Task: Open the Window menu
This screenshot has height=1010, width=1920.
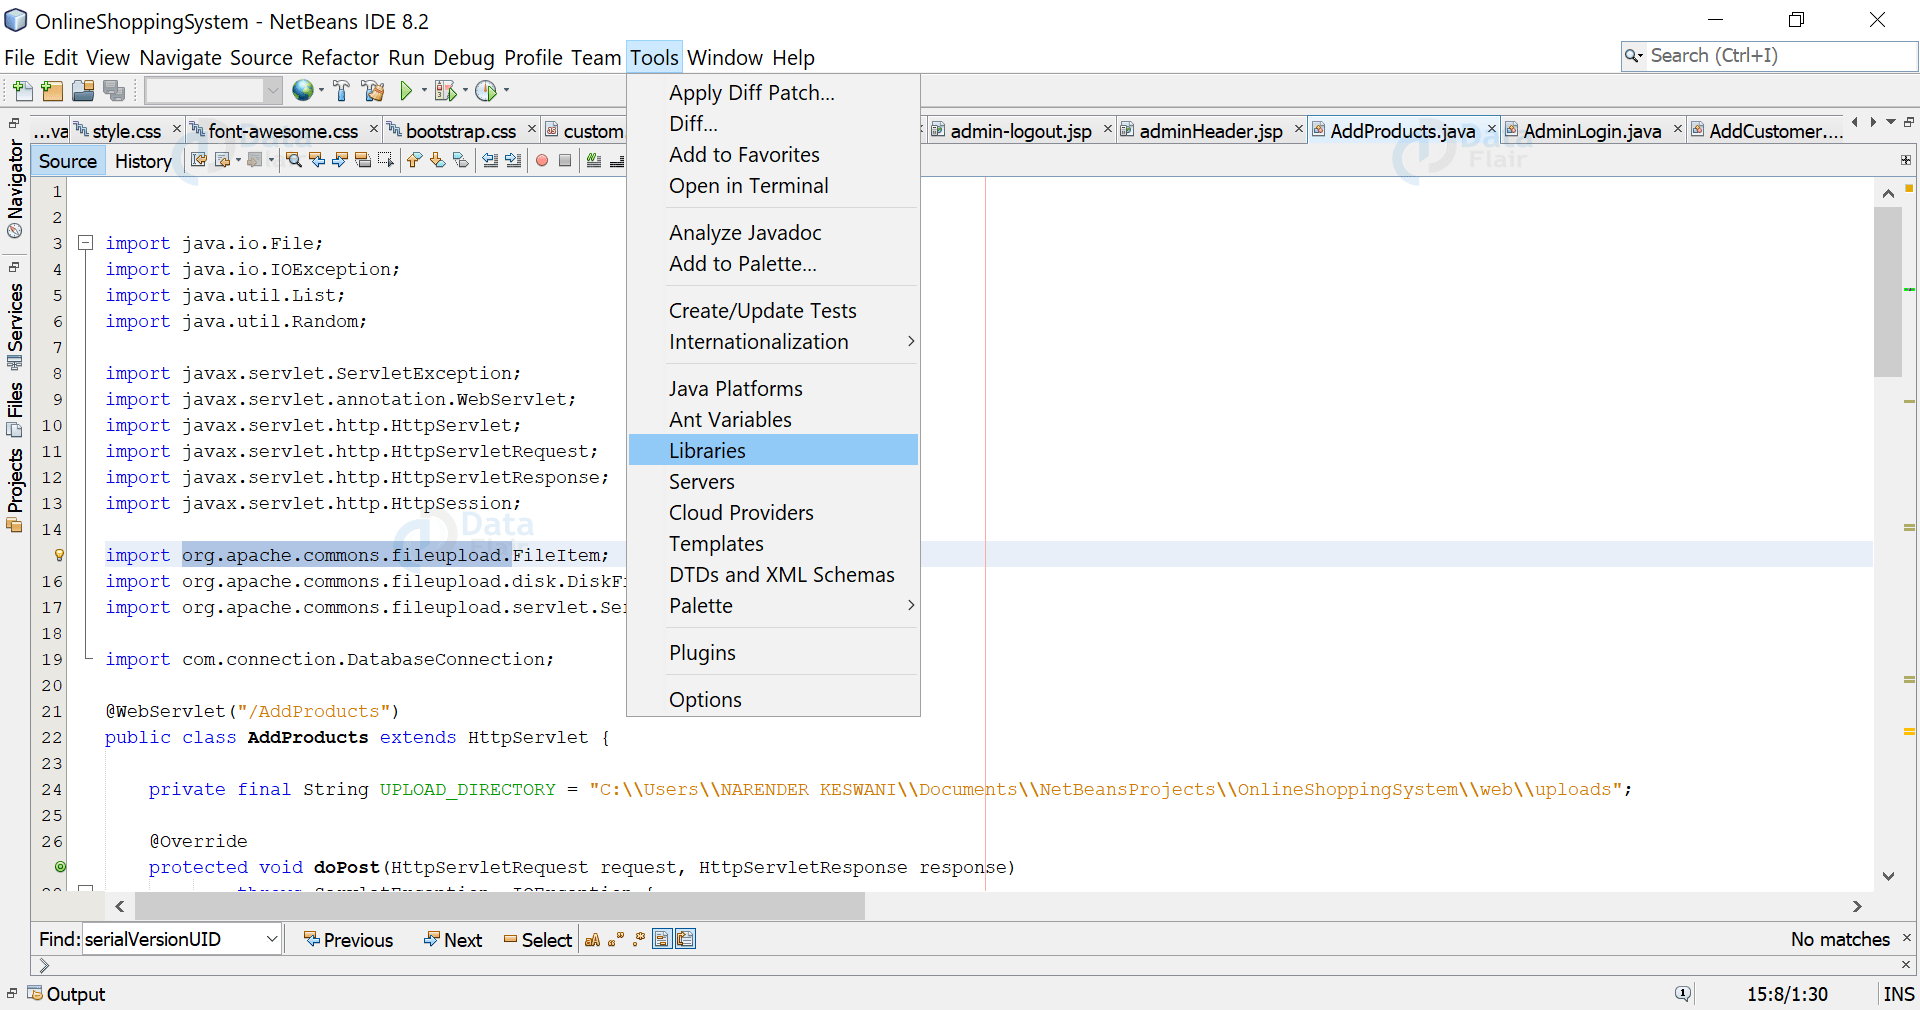Action: click(x=726, y=57)
